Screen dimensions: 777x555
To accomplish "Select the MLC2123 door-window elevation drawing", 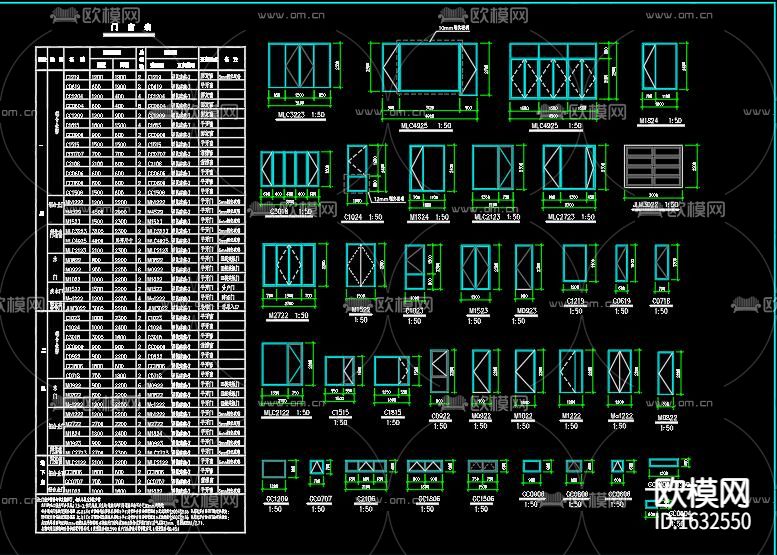I will 493,167.
